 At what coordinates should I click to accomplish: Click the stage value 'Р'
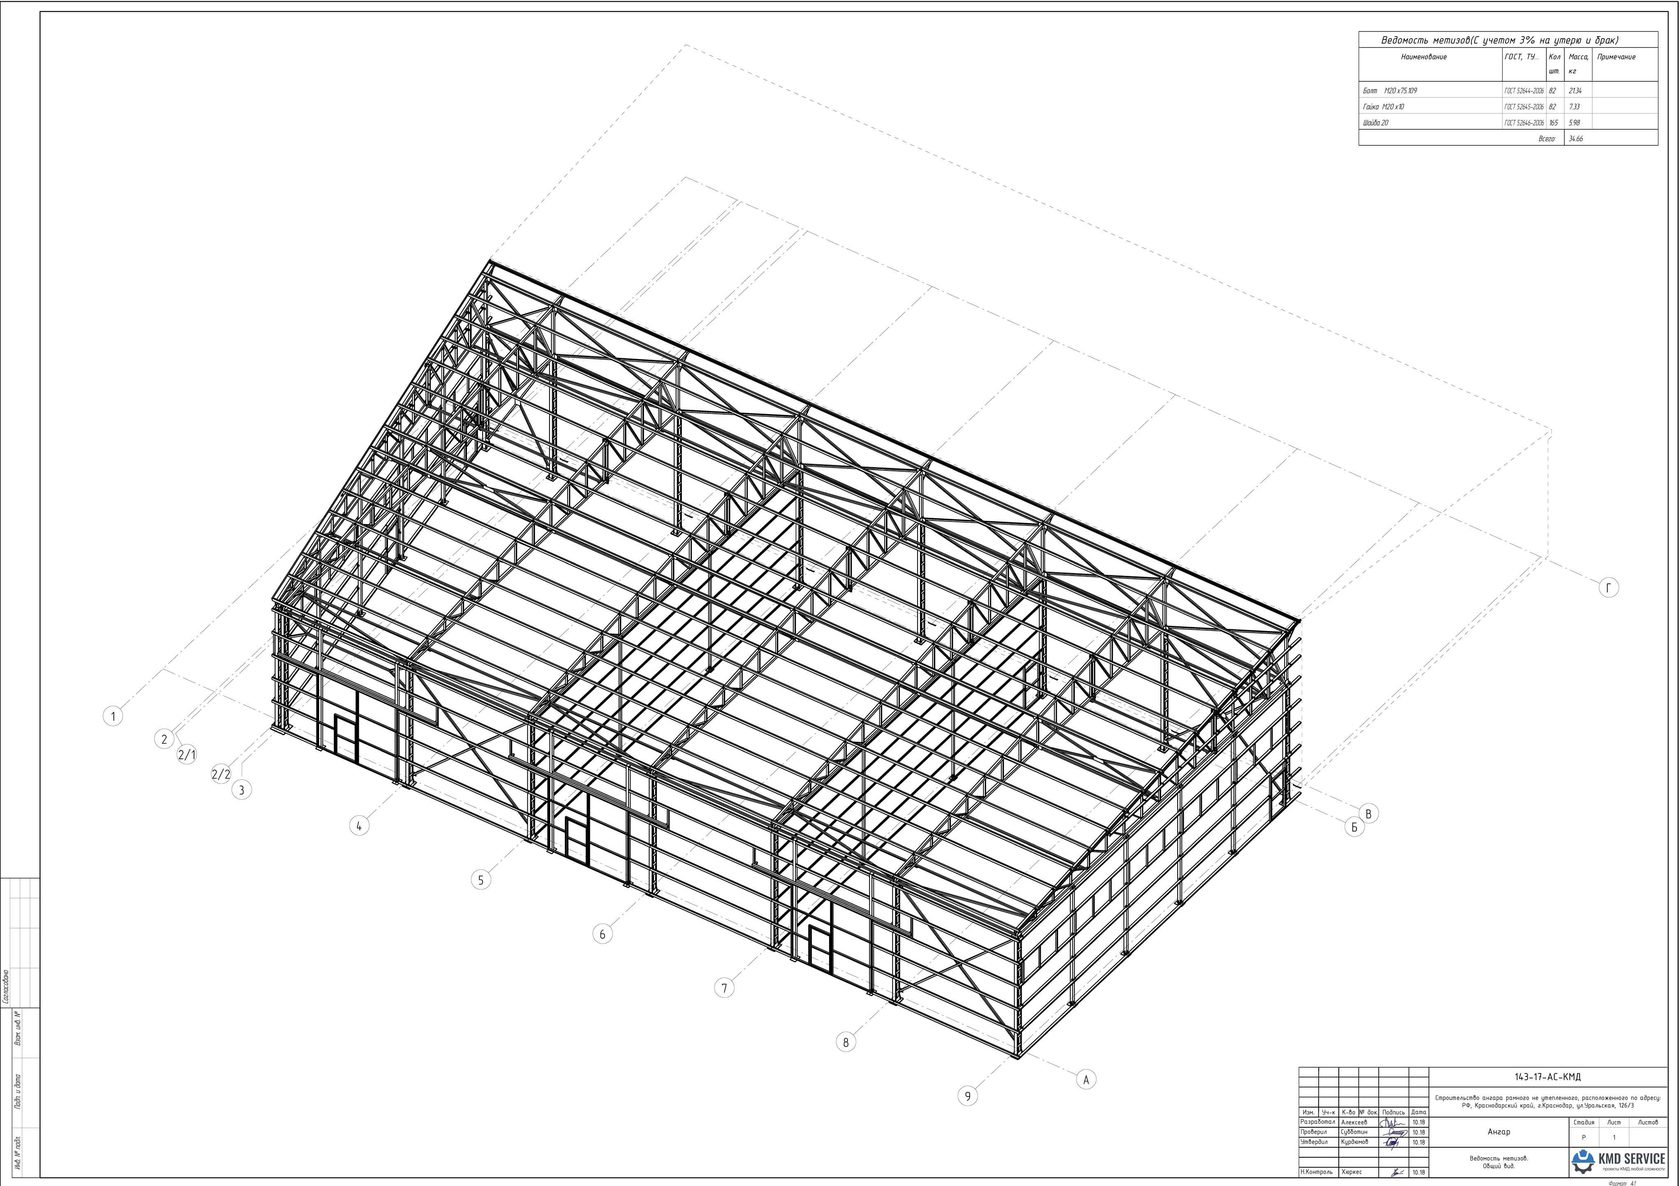click(1583, 1137)
